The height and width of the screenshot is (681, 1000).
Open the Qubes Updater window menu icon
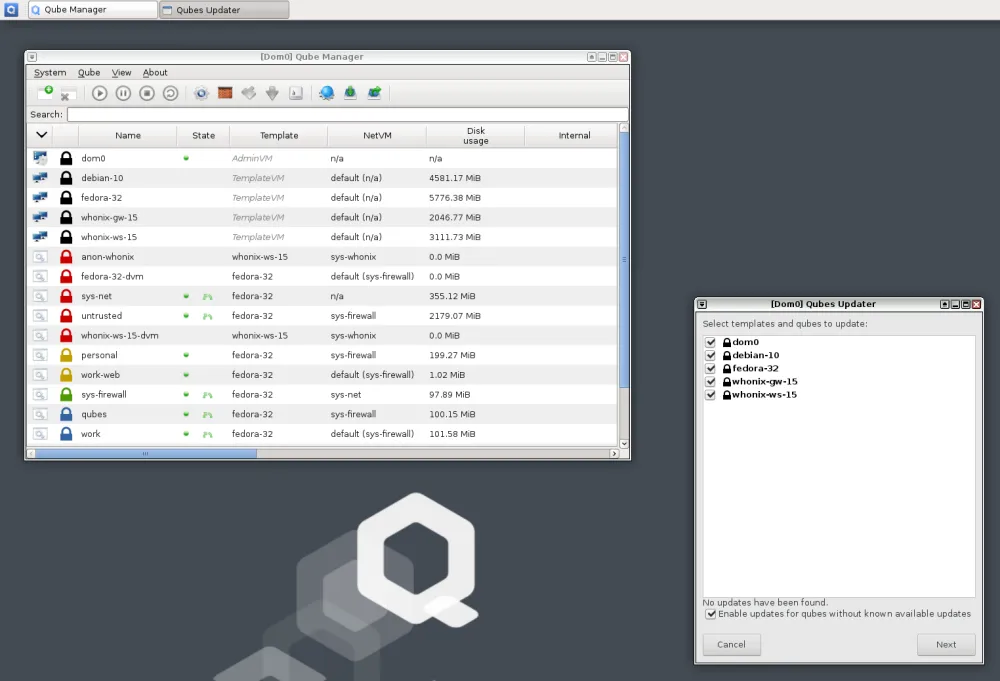[x=703, y=304]
